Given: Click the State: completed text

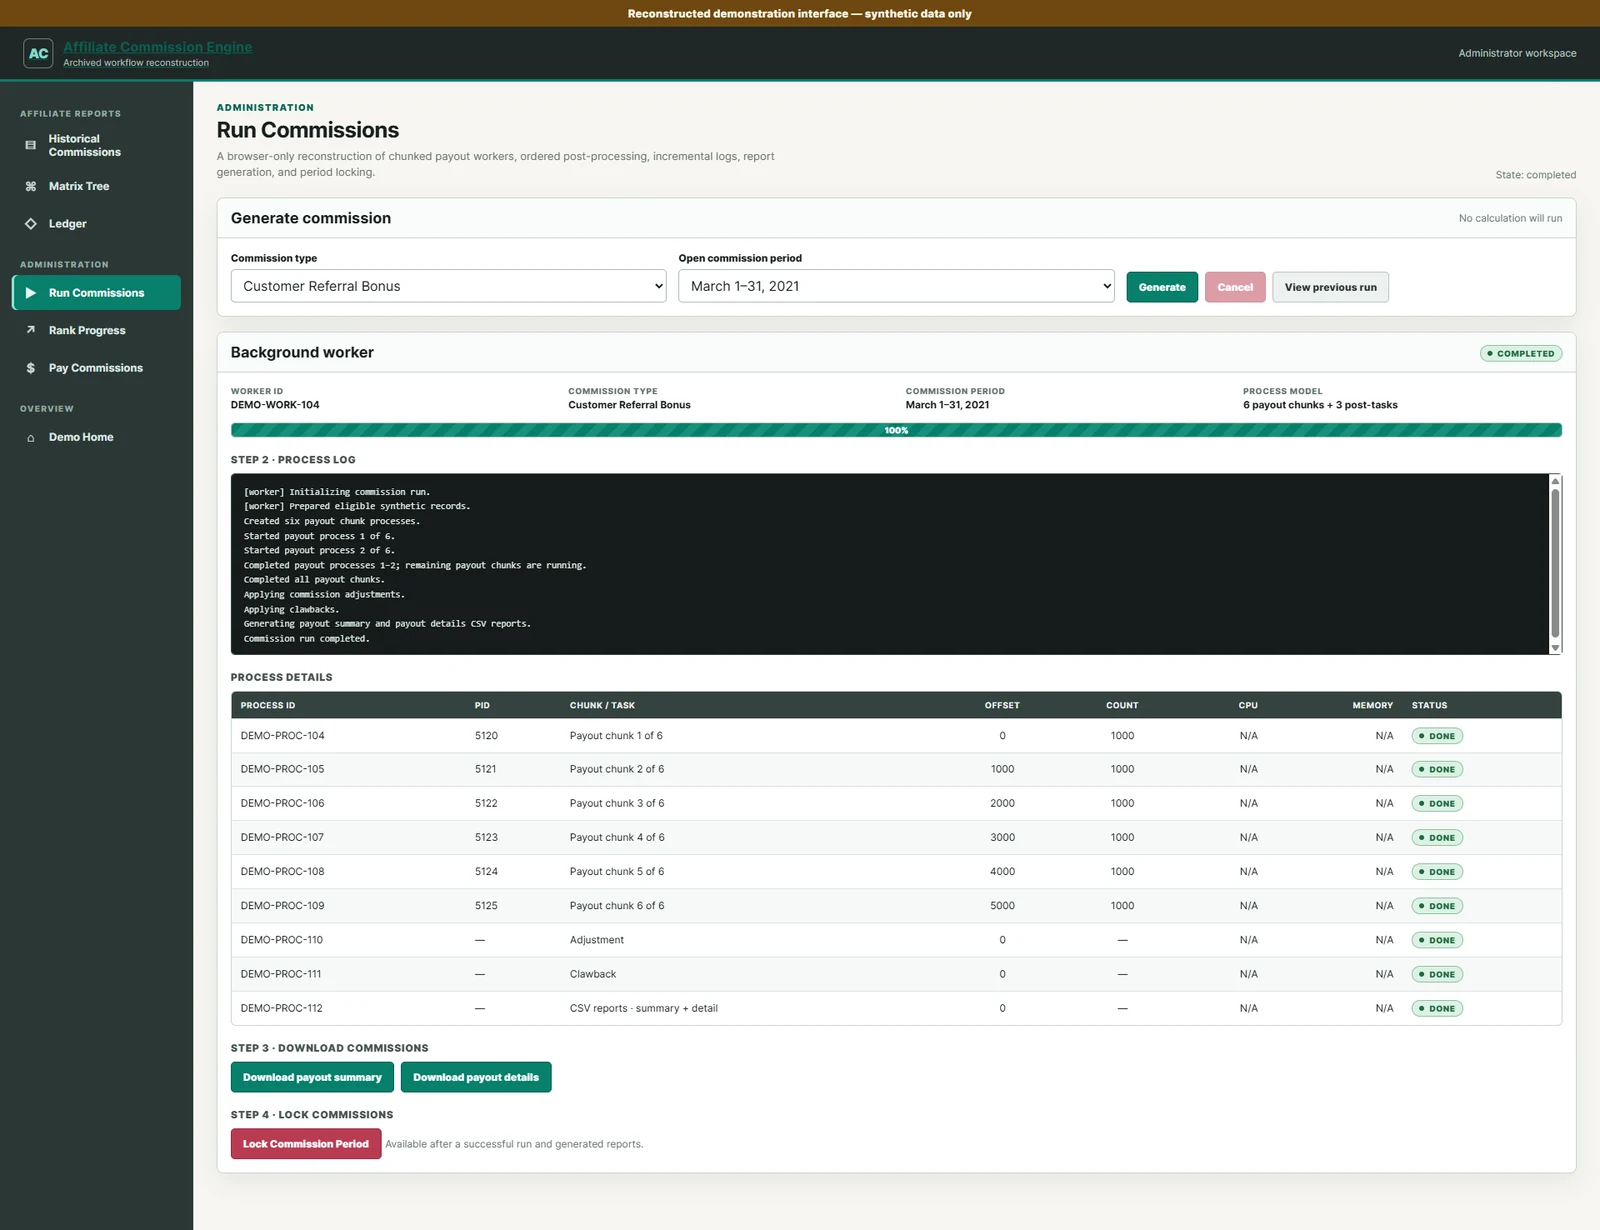Looking at the screenshot, I should [x=1535, y=175].
